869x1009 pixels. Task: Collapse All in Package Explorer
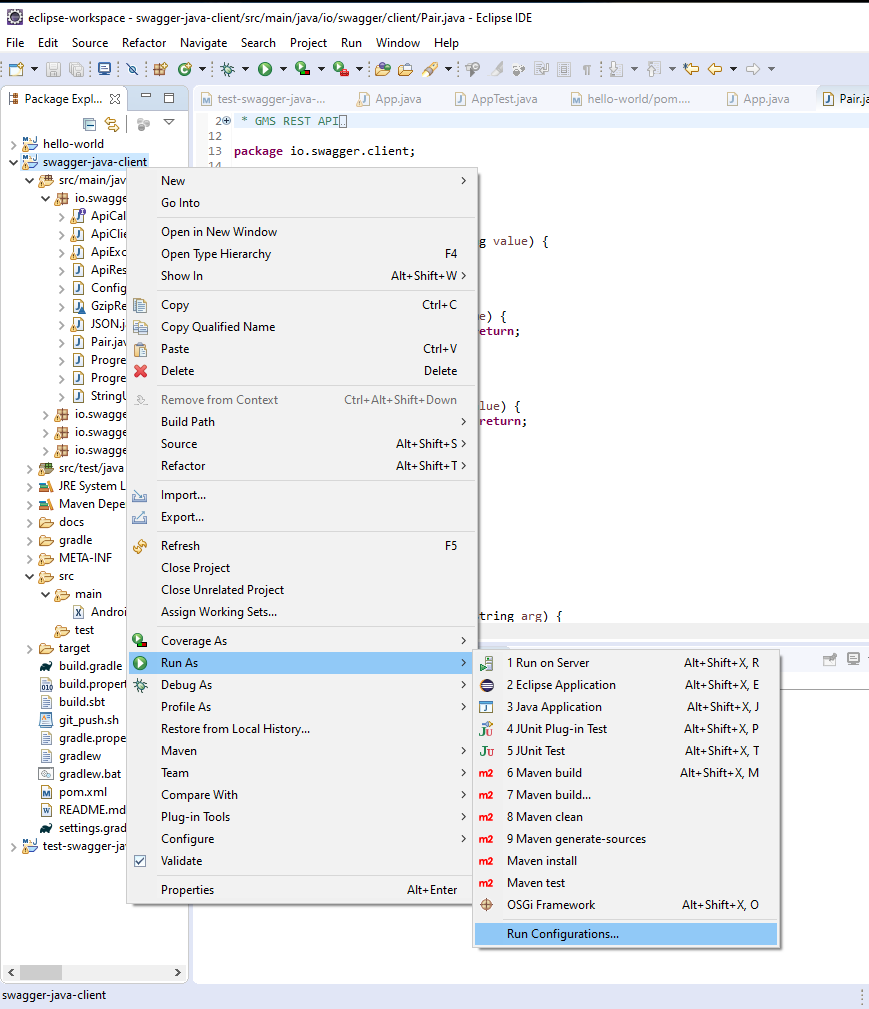pyautogui.click(x=90, y=123)
